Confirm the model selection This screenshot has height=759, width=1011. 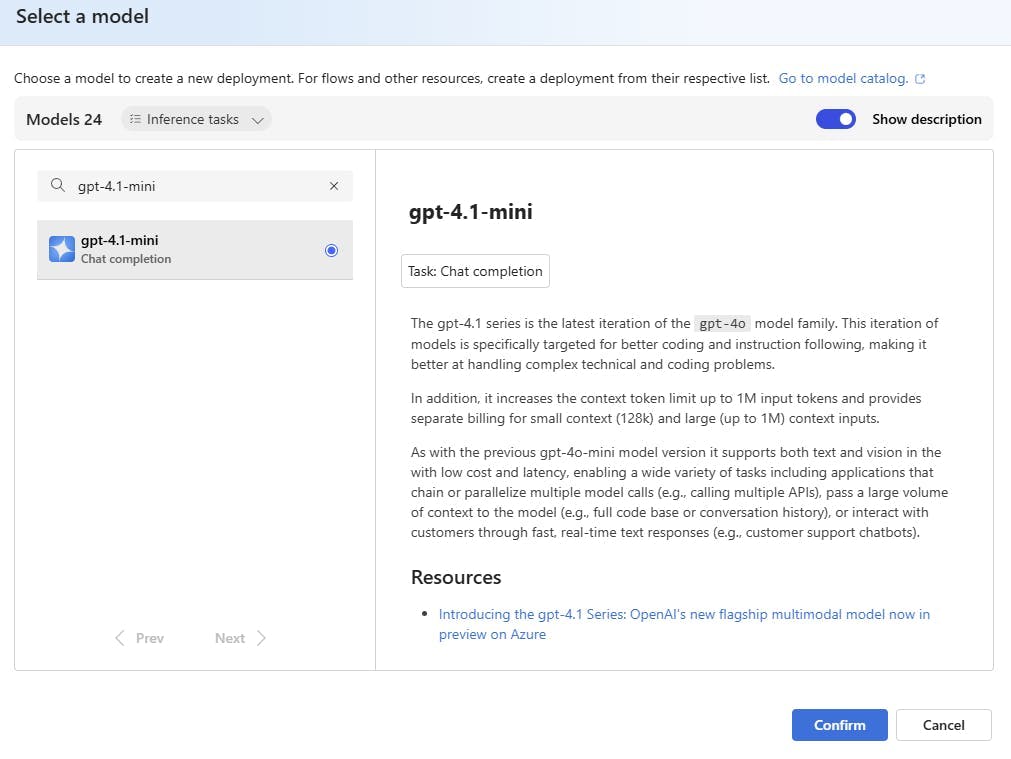839,725
